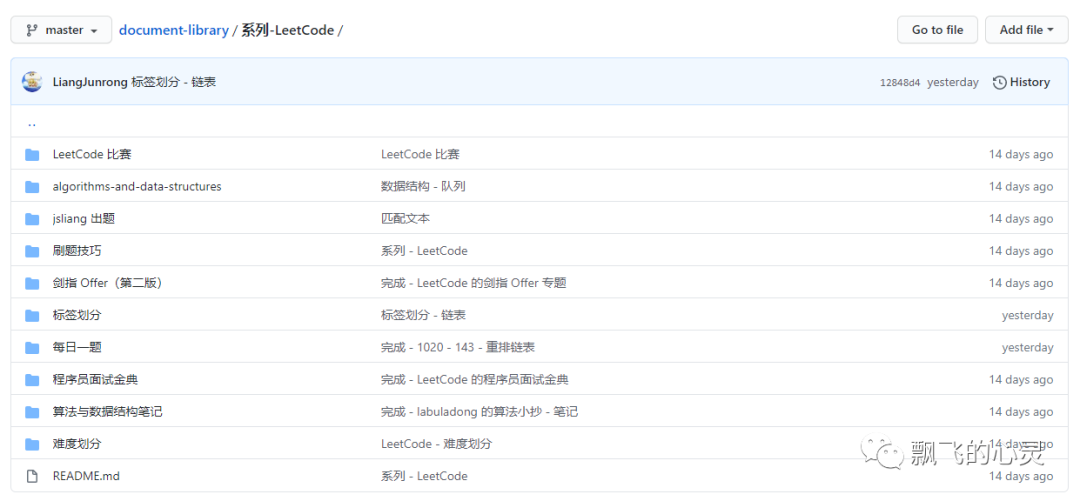1080x501 pixels.
Task: Click 'yesterday' timestamp in 标签划分 folder row
Action: tap(1028, 316)
